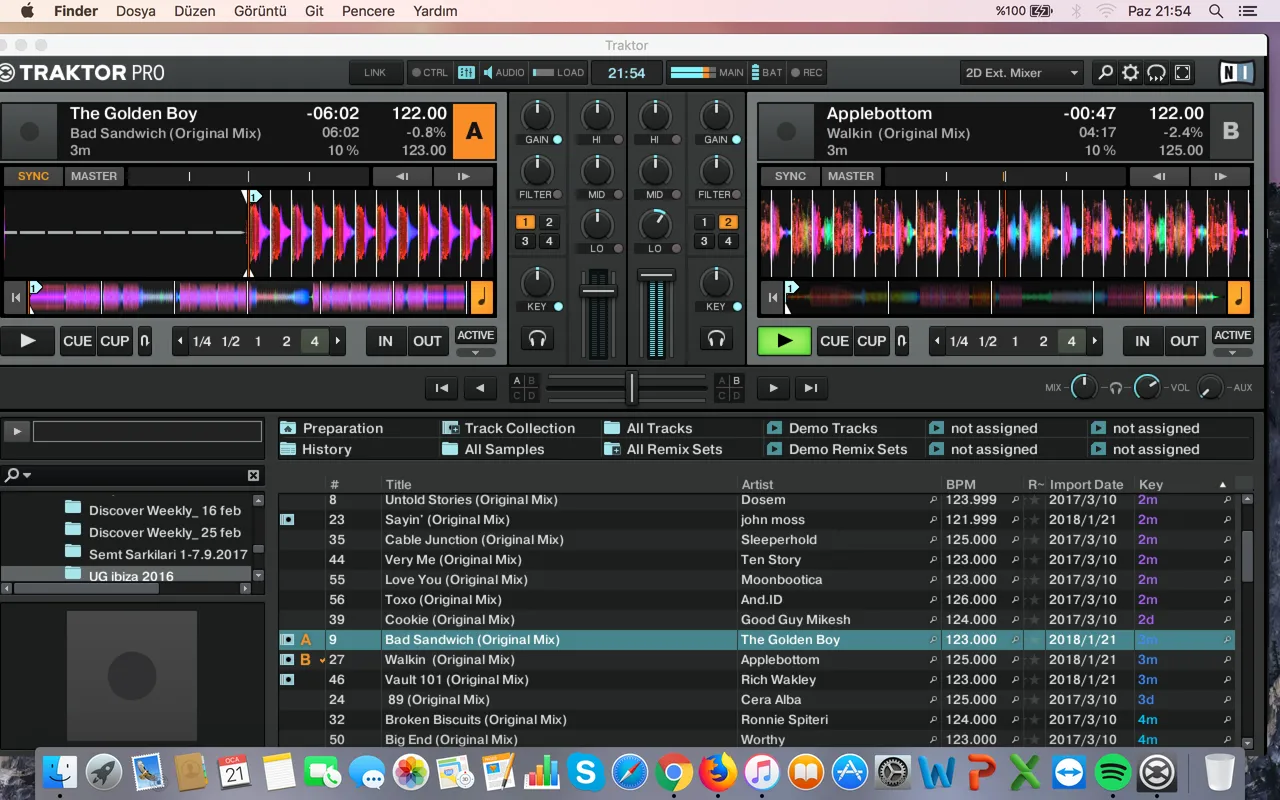Screen dimensions: 1280x800
Task: Enable FX unit 3 on right channel
Action: click(x=704, y=241)
